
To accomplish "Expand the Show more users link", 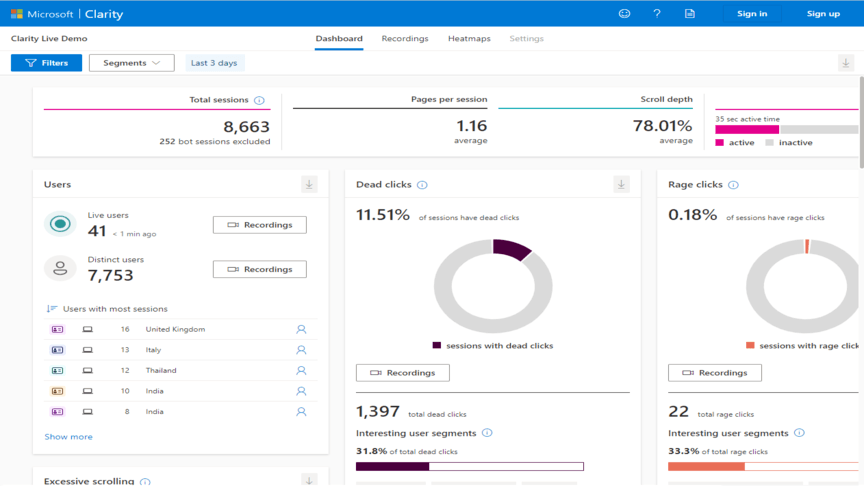I will point(68,436).
